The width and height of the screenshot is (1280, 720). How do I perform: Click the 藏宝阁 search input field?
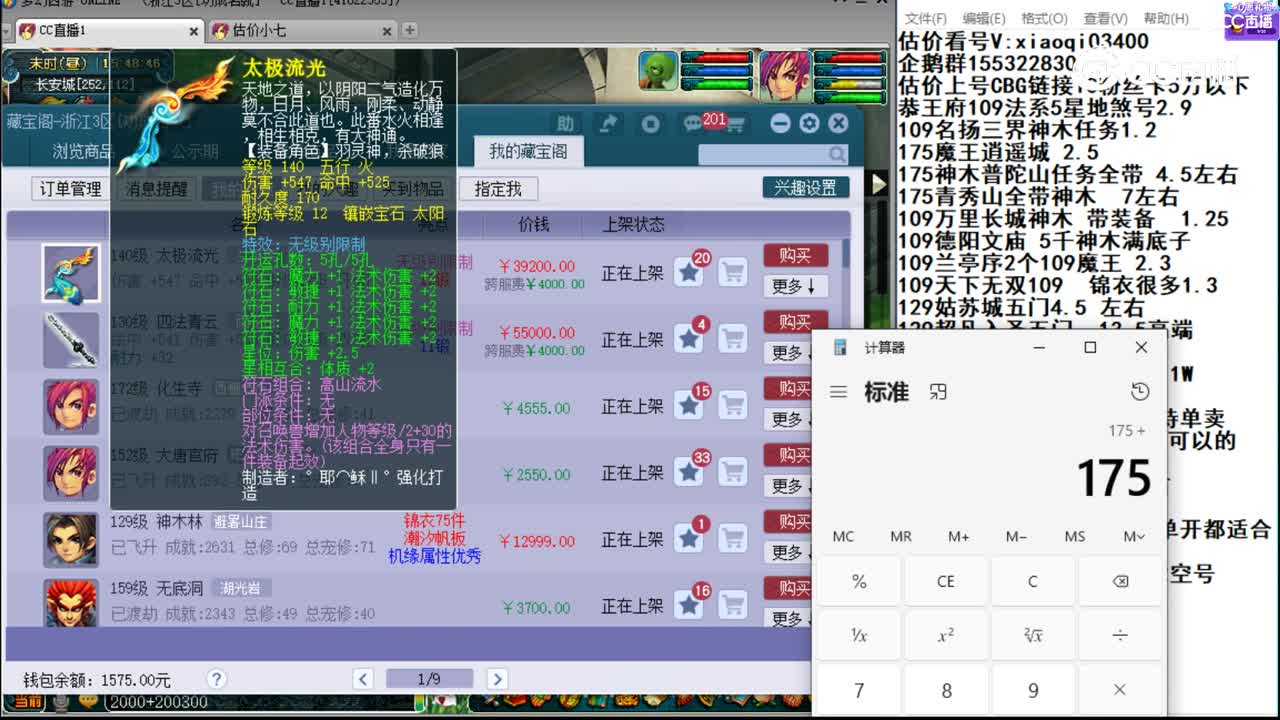tap(764, 154)
